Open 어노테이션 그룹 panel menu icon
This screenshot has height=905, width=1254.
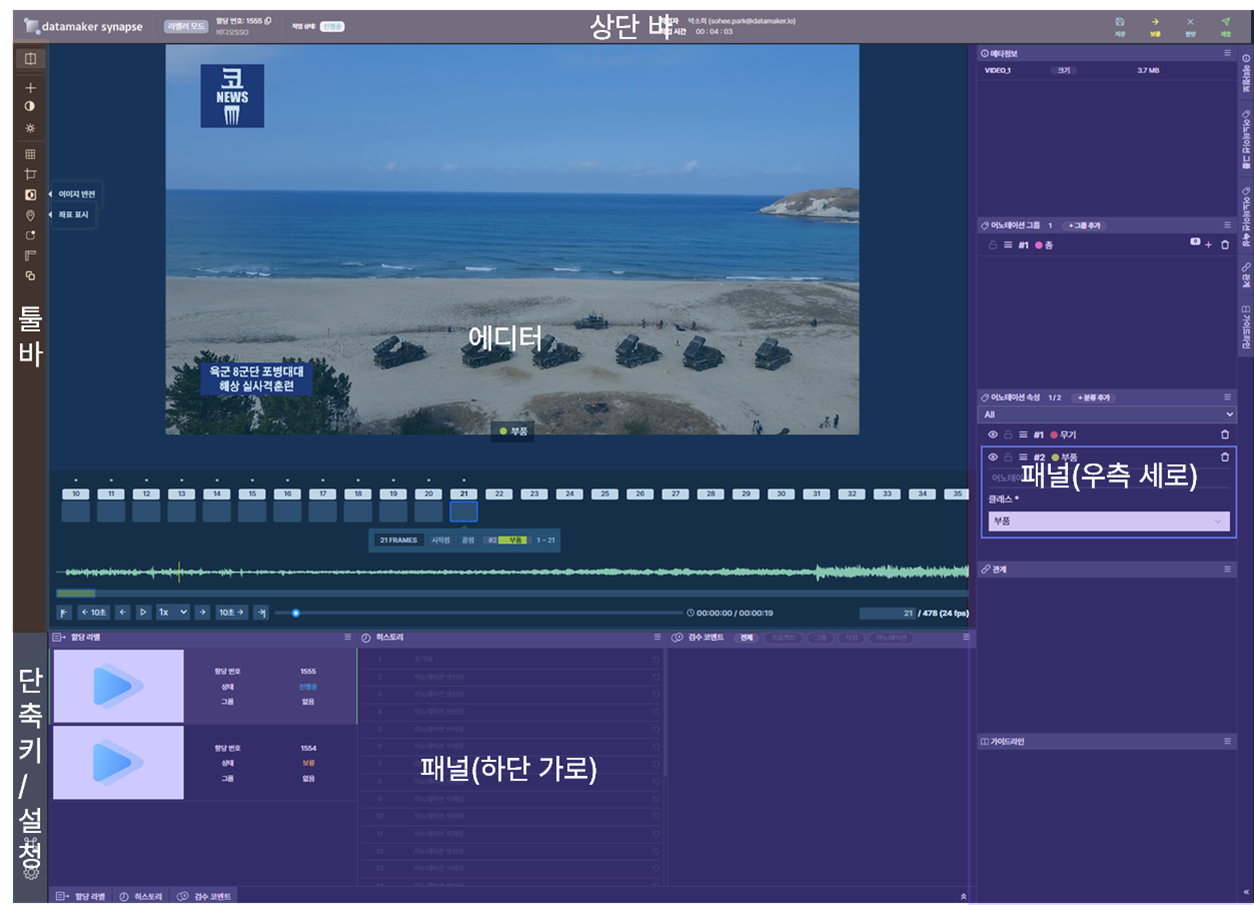[1228, 225]
